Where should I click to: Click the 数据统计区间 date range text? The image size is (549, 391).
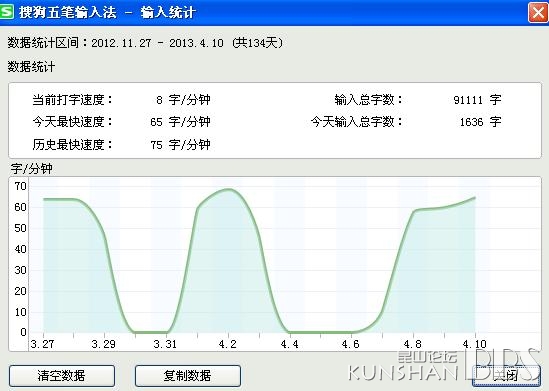click(145, 43)
